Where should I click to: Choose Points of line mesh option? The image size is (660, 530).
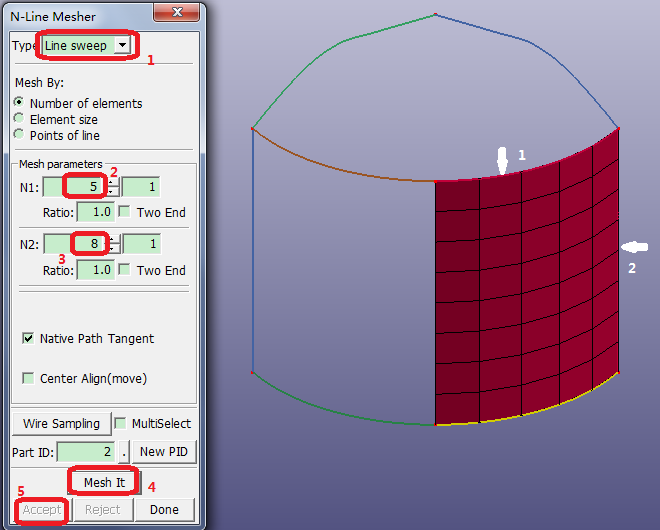(19, 135)
